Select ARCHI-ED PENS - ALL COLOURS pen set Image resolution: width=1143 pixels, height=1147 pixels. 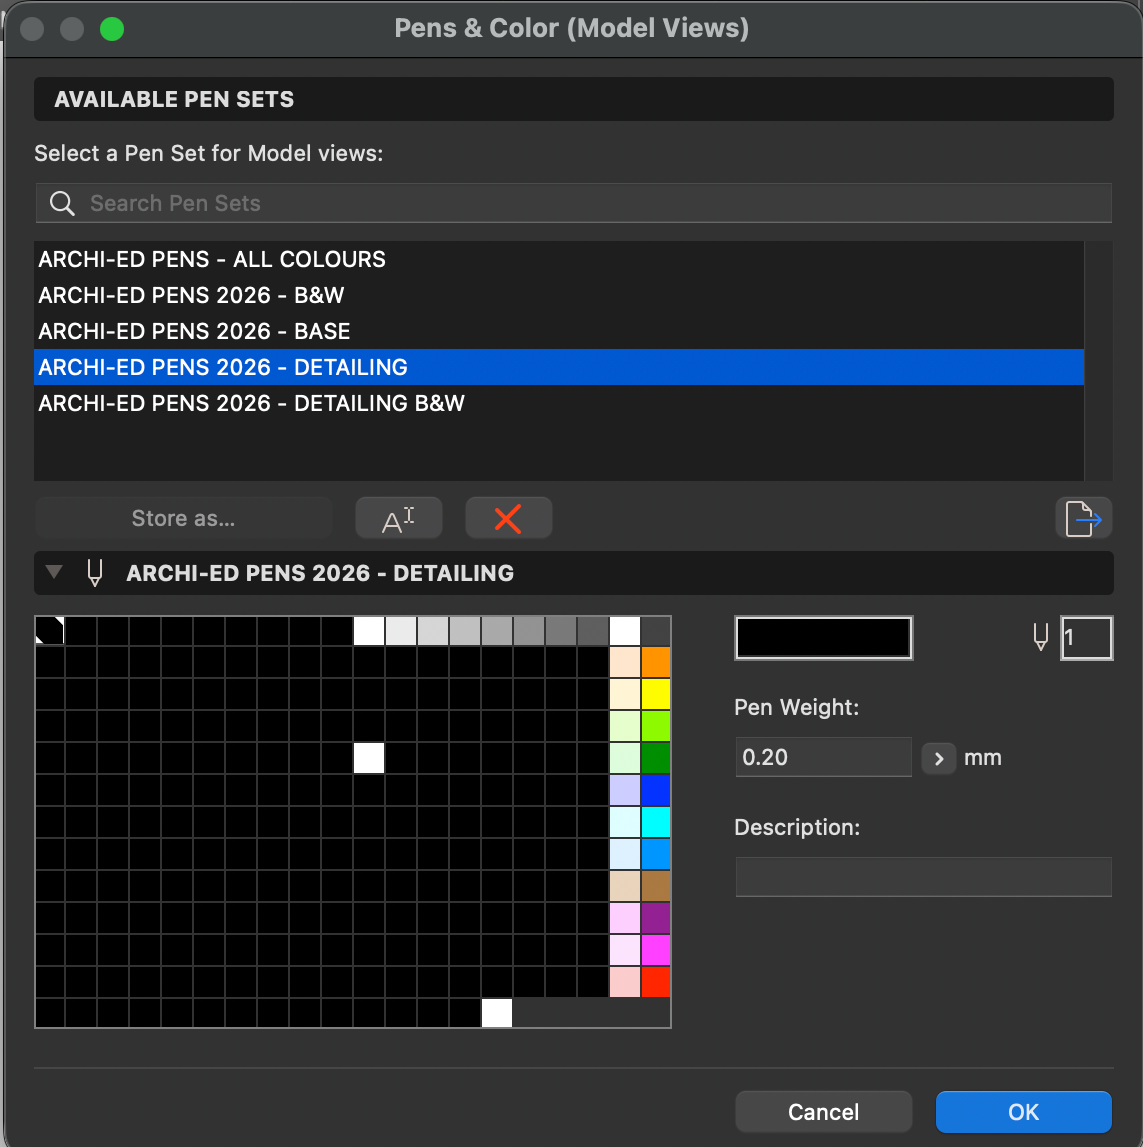pyautogui.click(x=212, y=260)
